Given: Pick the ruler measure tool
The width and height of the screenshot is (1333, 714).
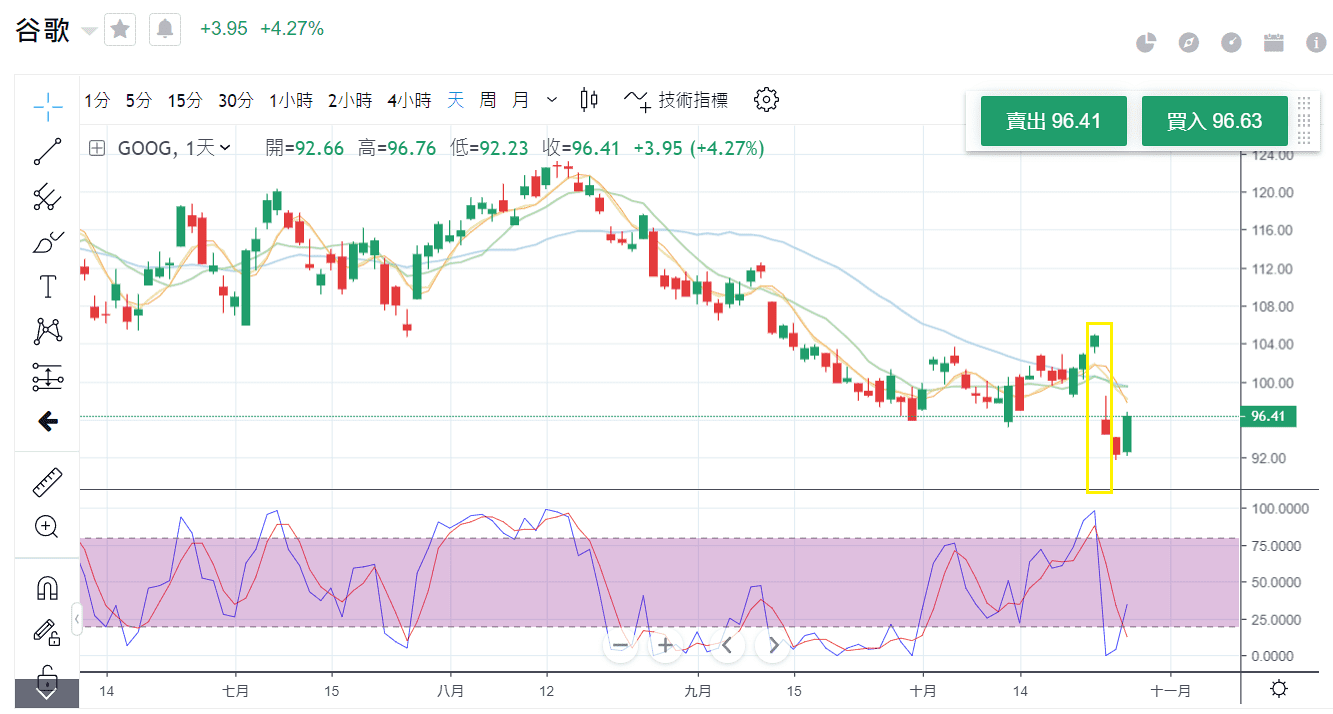Looking at the screenshot, I should (x=47, y=481).
